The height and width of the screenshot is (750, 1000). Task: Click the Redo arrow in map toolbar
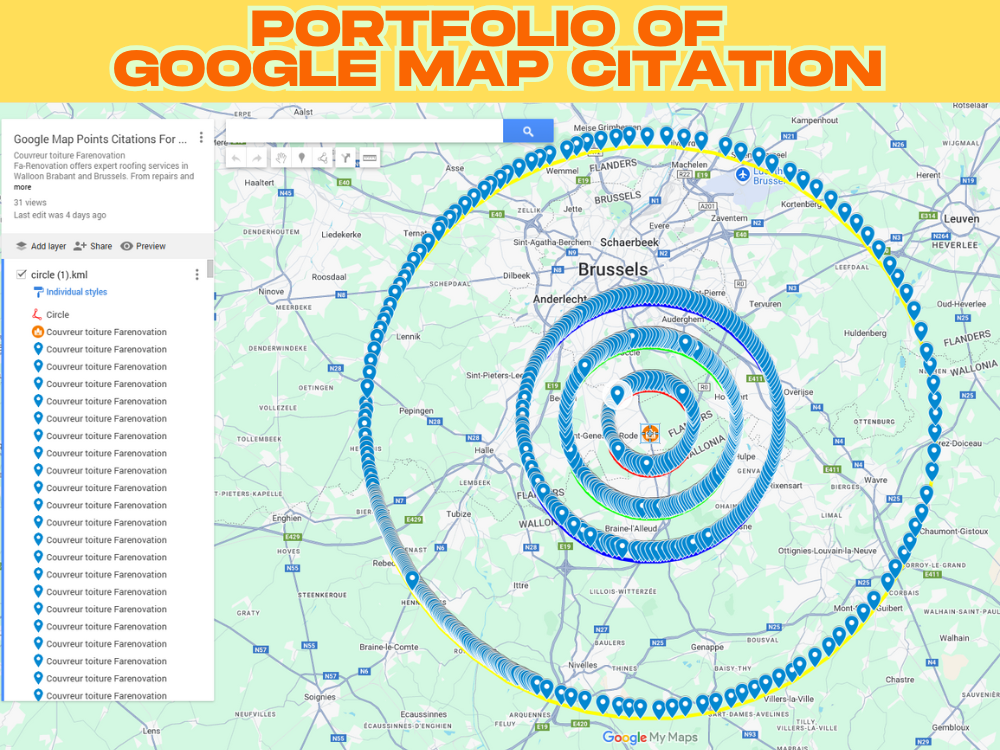point(257,158)
